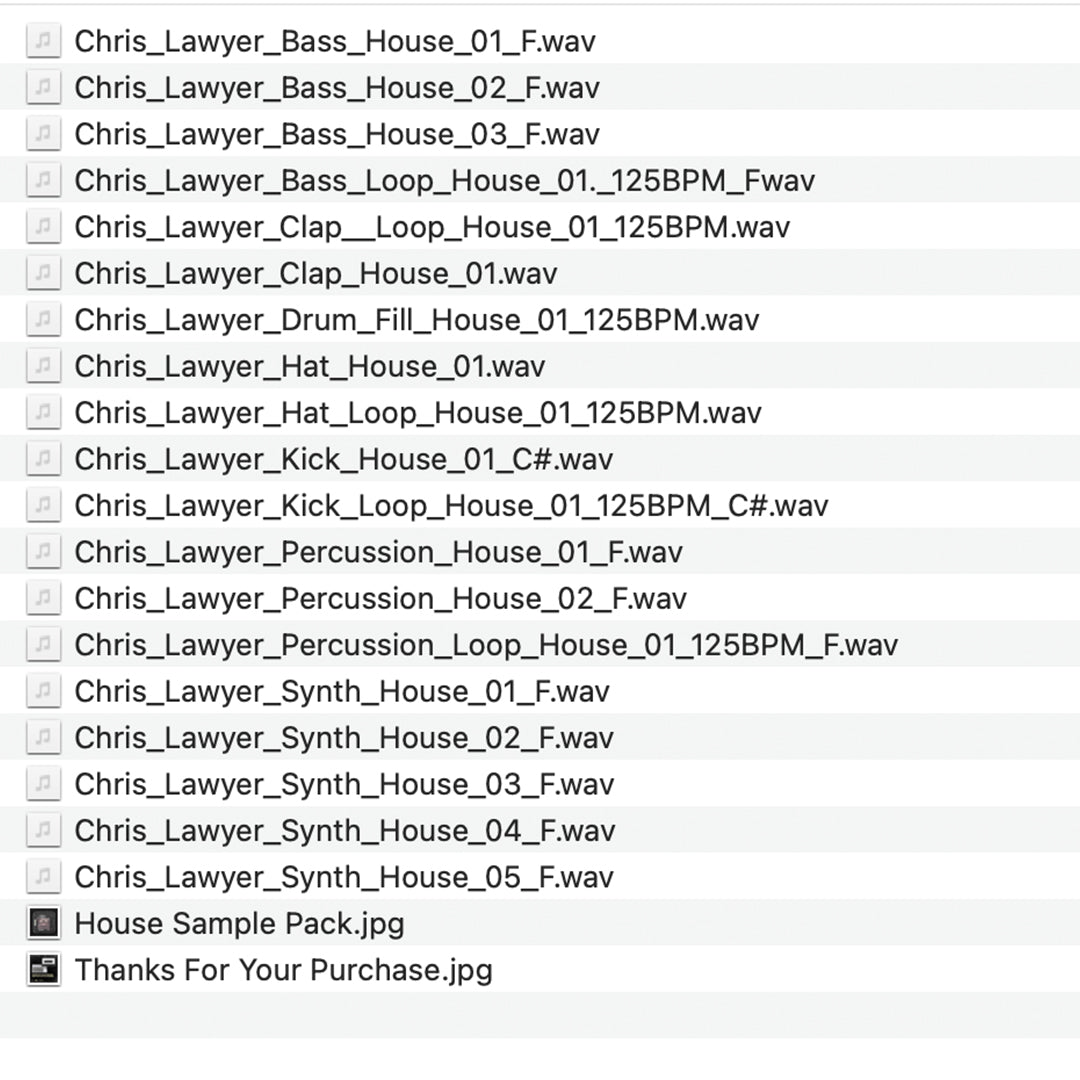This screenshot has width=1080, height=1080.
Task: Click the audio icon for Chris_Lawyer_Synth_House_05_F.wav
Action: 43,877
